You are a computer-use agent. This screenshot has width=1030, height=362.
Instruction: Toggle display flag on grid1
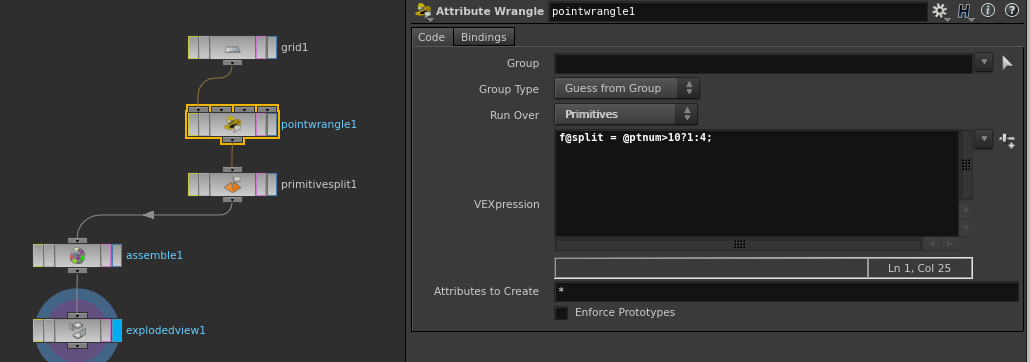coord(272,48)
